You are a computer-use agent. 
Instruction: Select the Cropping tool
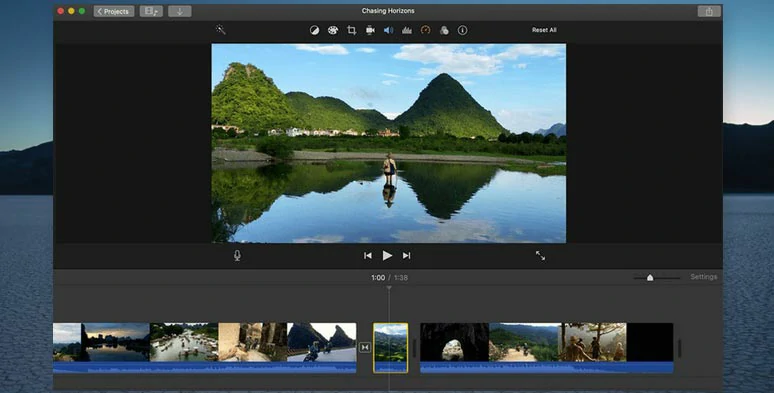point(351,30)
